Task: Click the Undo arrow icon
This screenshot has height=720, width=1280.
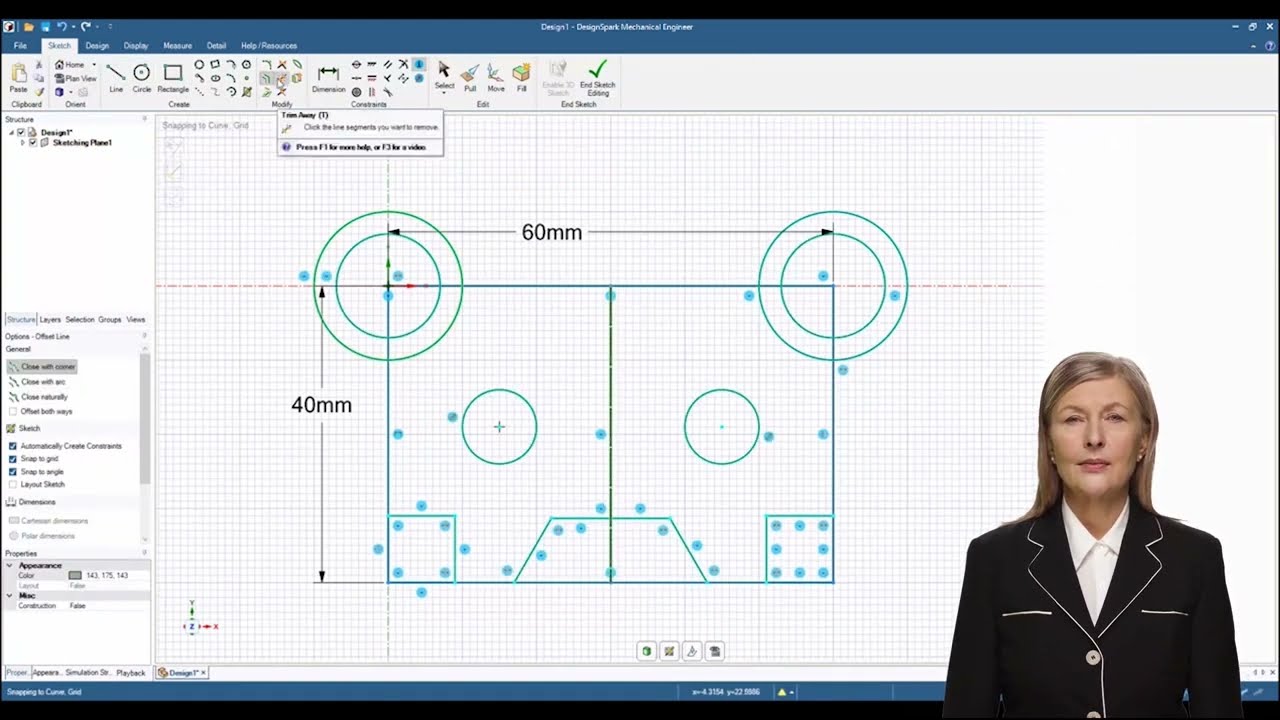Action: pos(62,26)
